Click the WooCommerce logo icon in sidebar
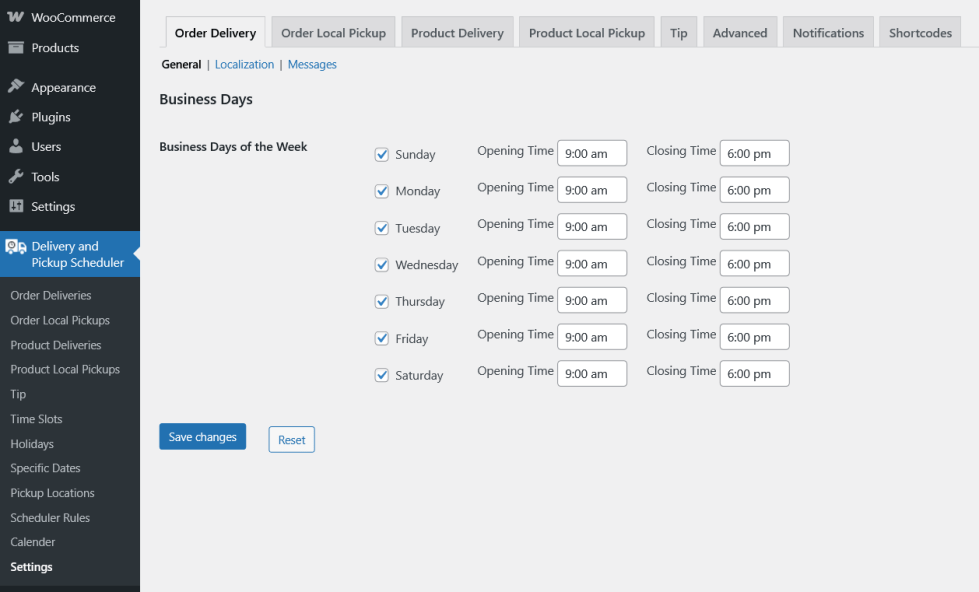 16,17
